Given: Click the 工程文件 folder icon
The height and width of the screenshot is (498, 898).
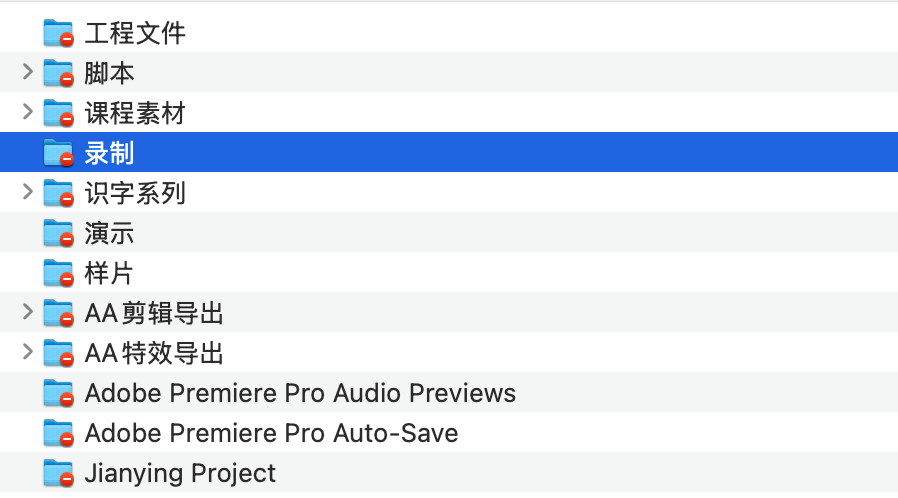Looking at the screenshot, I should click(58, 33).
